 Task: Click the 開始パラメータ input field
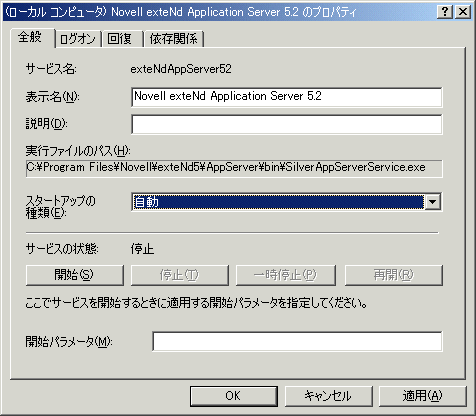[297, 341]
